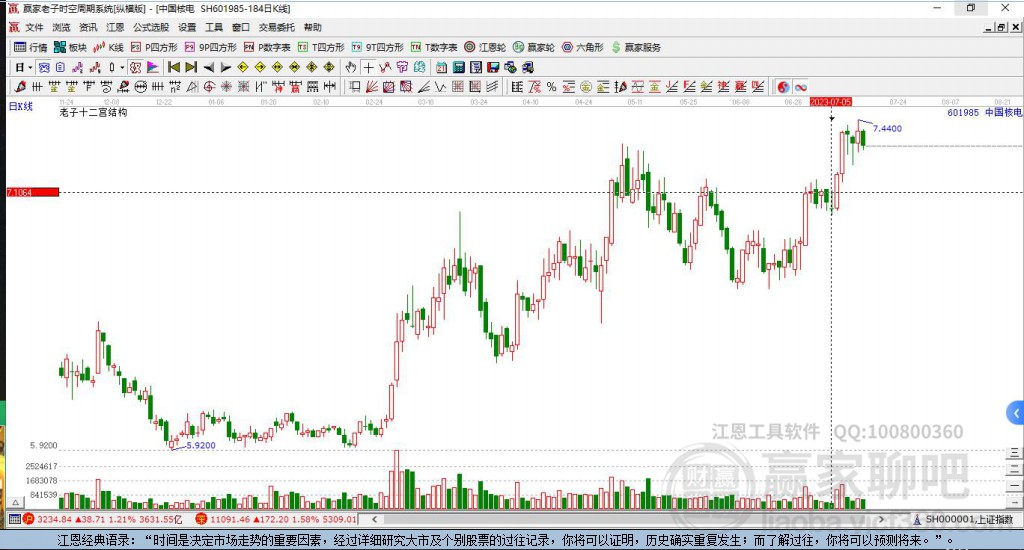Open the 9T四方形 tool
This screenshot has height=550, width=1024.
pos(377,47)
